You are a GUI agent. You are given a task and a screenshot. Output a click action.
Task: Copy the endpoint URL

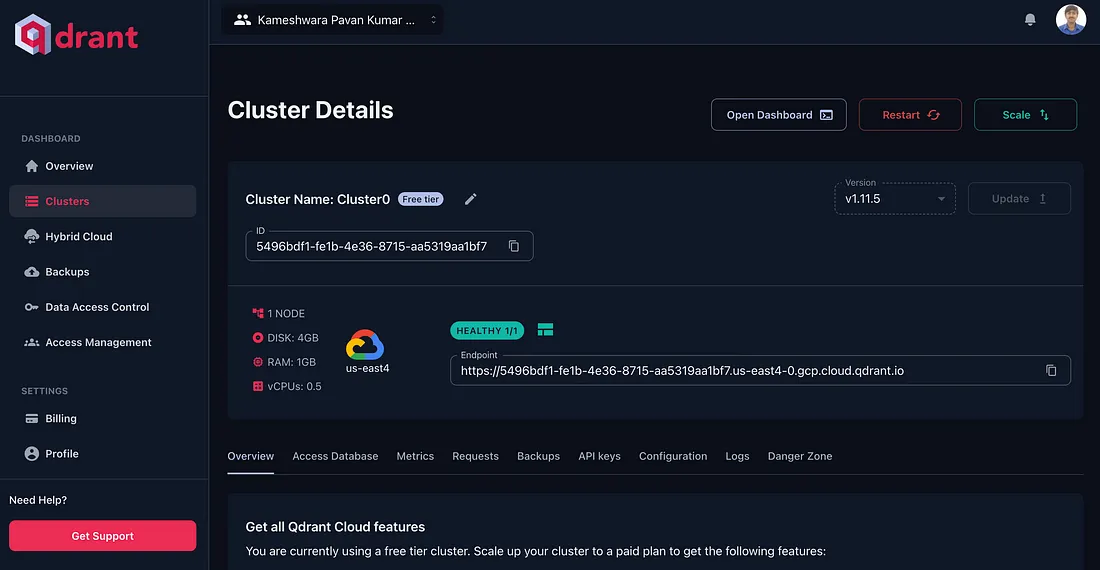pyautogui.click(x=1051, y=370)
